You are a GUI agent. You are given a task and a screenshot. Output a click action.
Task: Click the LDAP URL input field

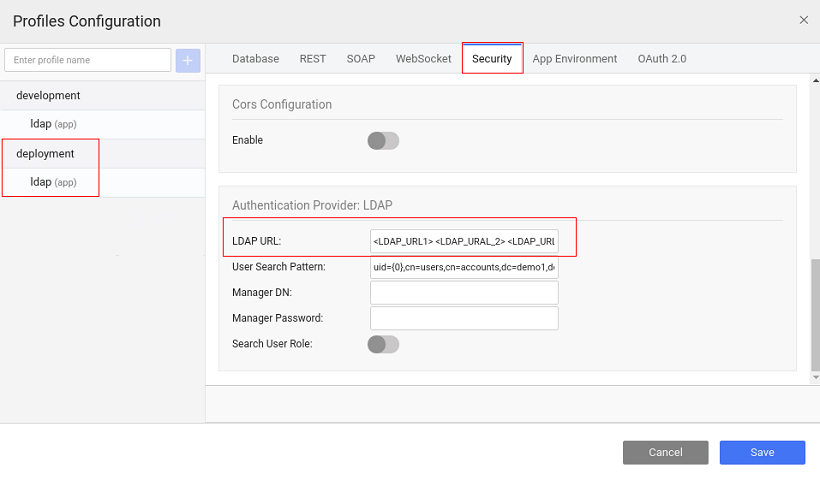coord(464,242)
